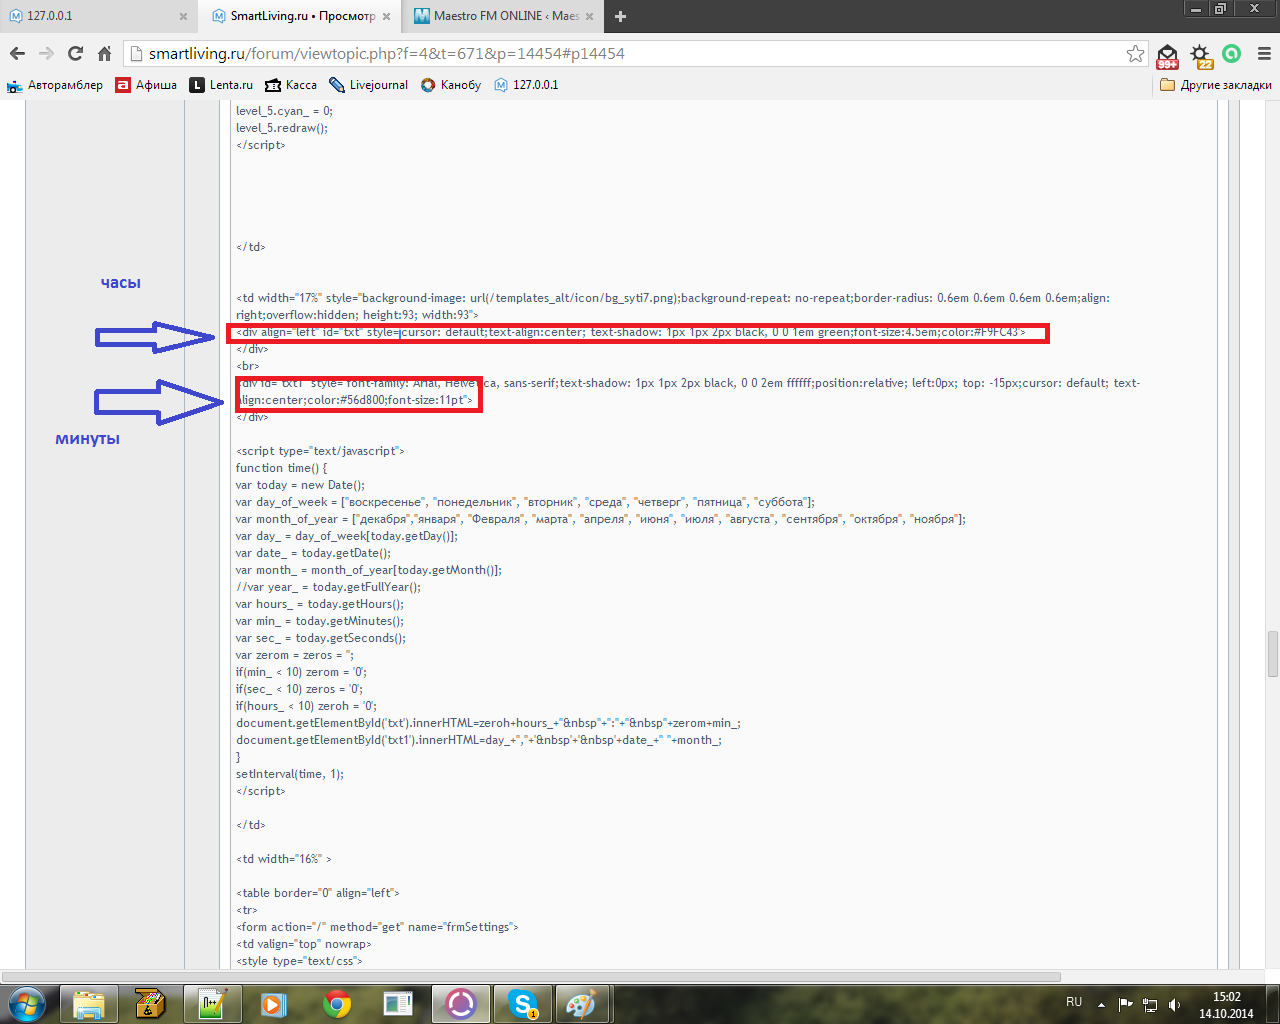Click the line "var min_ = today.getMinutes();"

320,621
